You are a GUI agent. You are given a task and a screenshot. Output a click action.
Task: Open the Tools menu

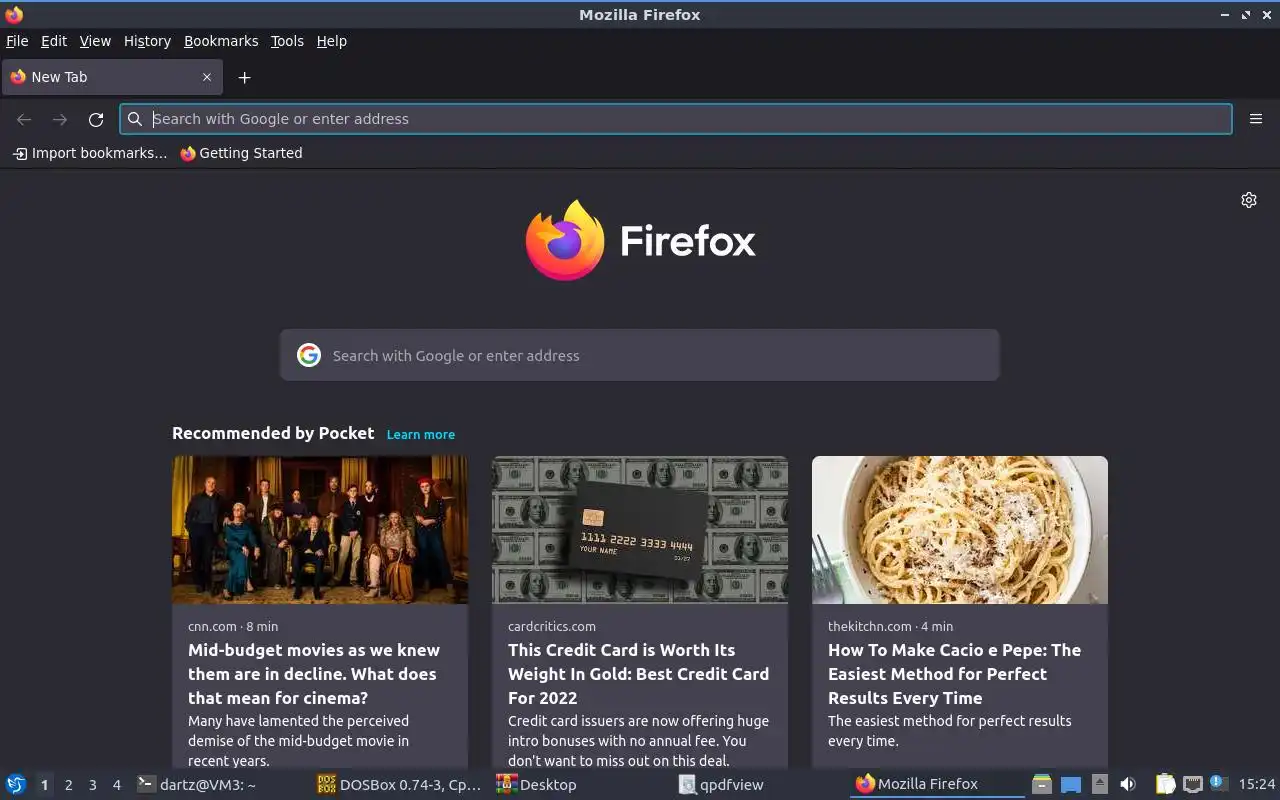pyautogui.click(x=287, y=41)
